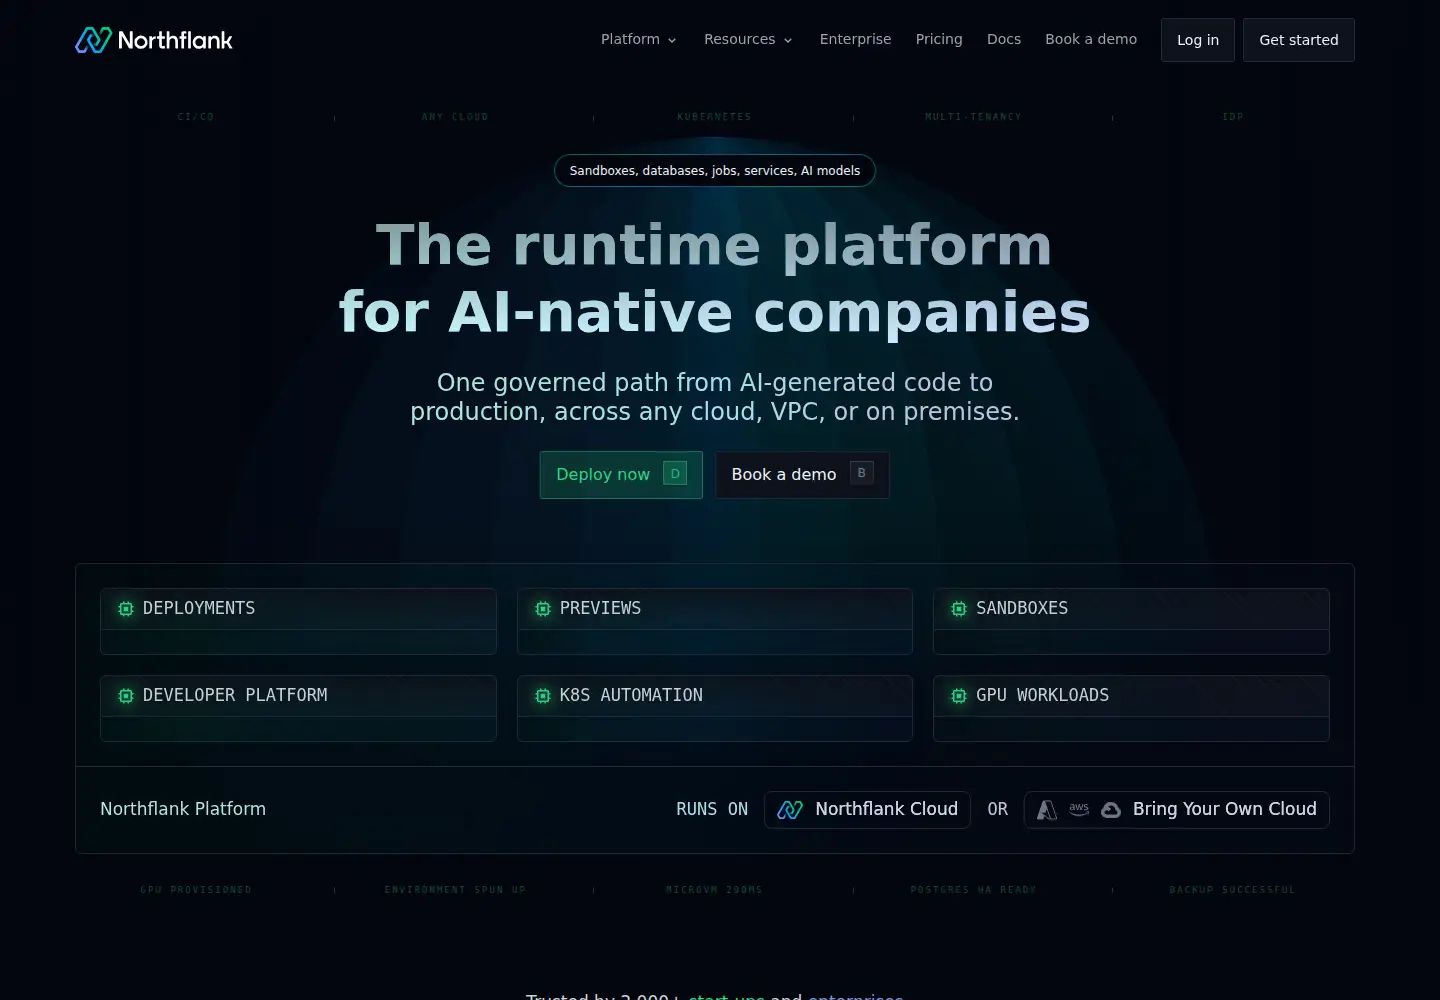Click the chip icon beside PREVIEWS
The width and height of the screenshot is (1440, 1000).
pos(543,609)
